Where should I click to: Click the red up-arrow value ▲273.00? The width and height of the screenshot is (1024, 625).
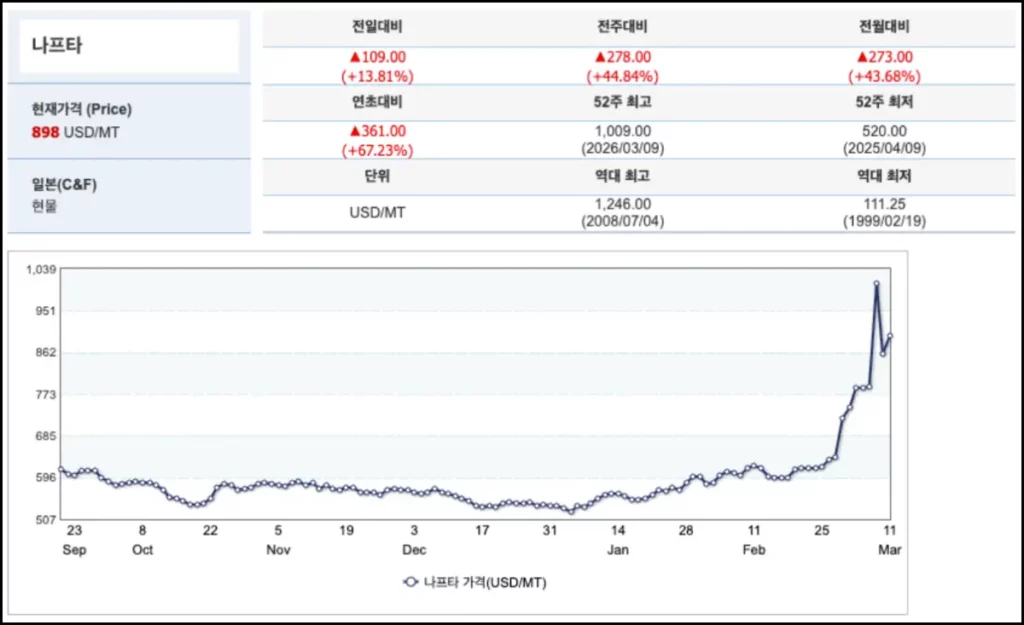884,58
